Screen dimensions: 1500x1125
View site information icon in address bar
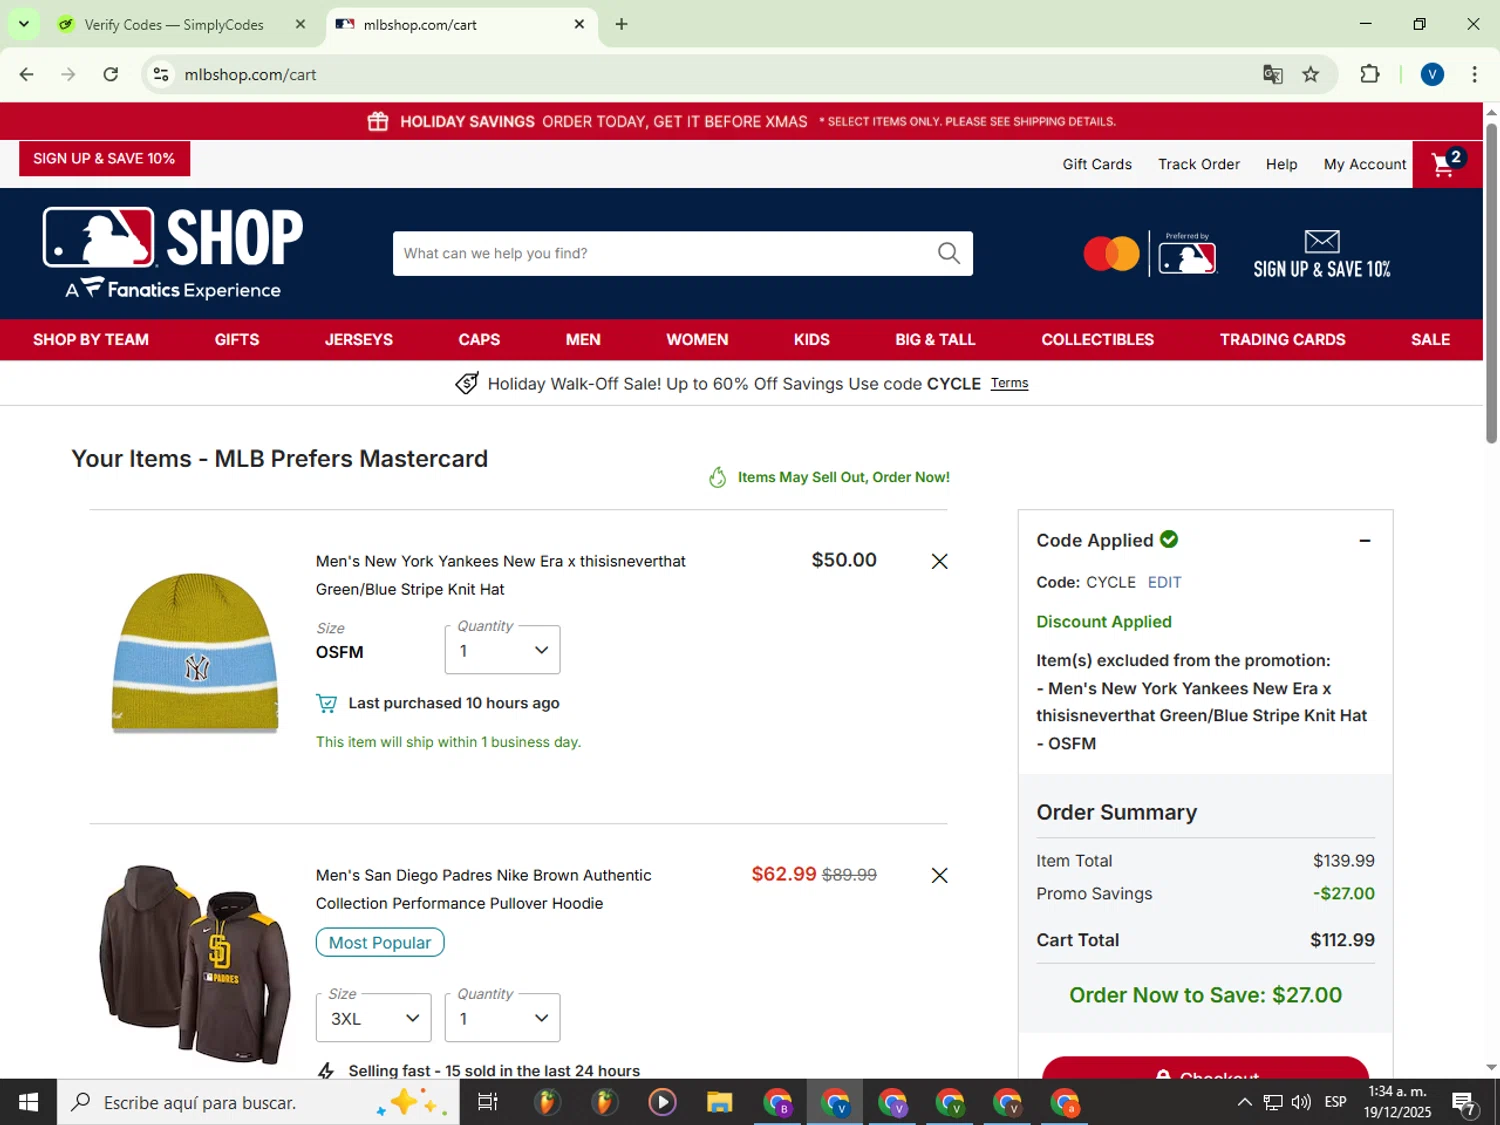pyautogui.click(x=161, y=74)
